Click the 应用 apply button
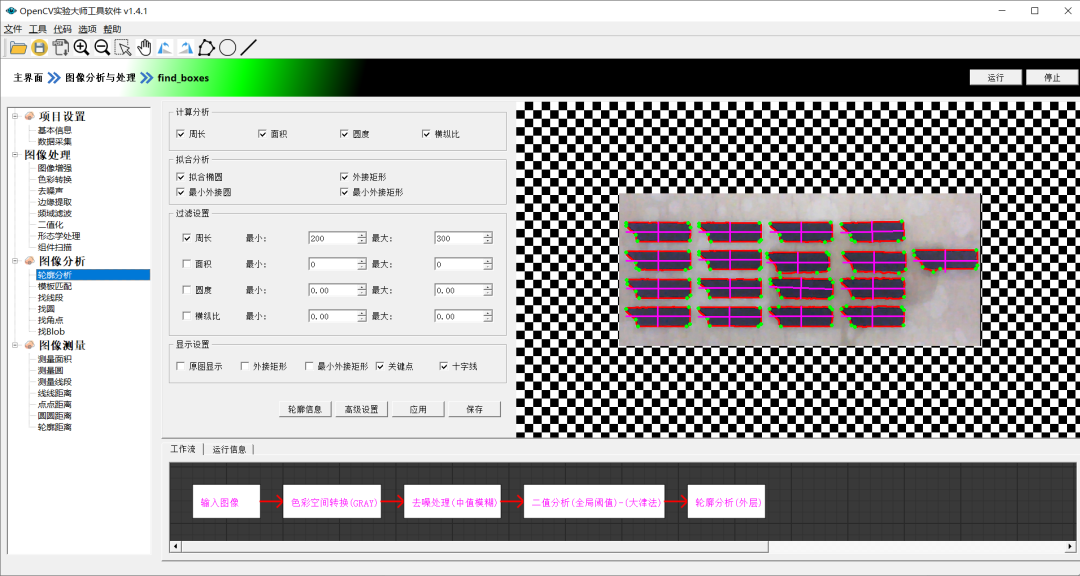1080x576 pixels. [x=418, y=409]
